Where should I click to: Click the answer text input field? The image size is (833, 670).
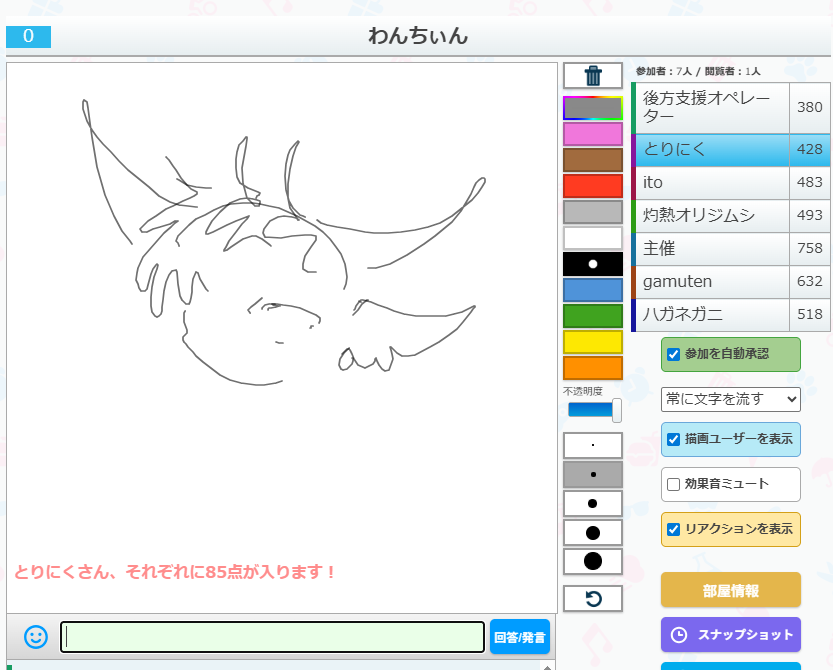tap(273, 637)
